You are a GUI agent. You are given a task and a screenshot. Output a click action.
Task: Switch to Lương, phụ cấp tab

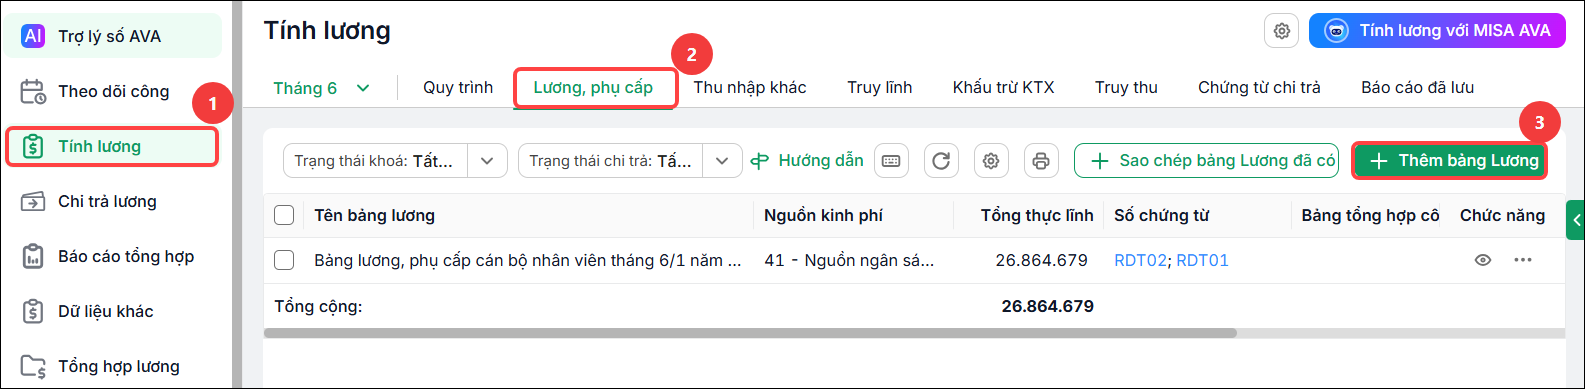(x=593, y=88)
